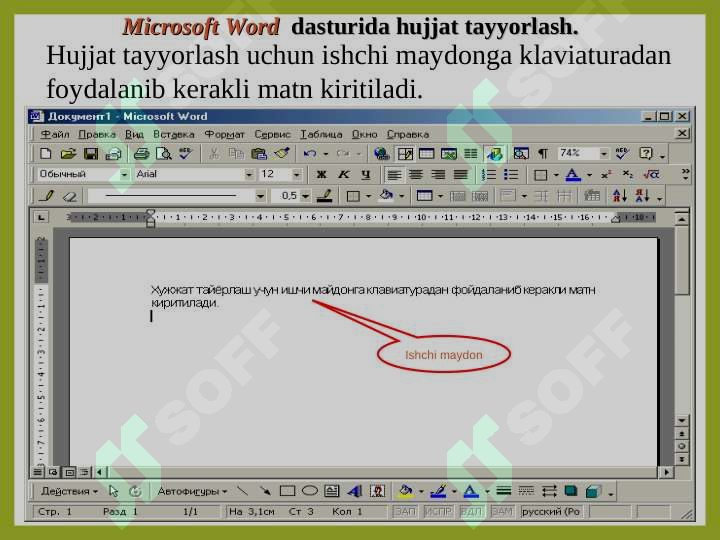
Task: Expand the Arial font dropdown
Action: (248, 174)
